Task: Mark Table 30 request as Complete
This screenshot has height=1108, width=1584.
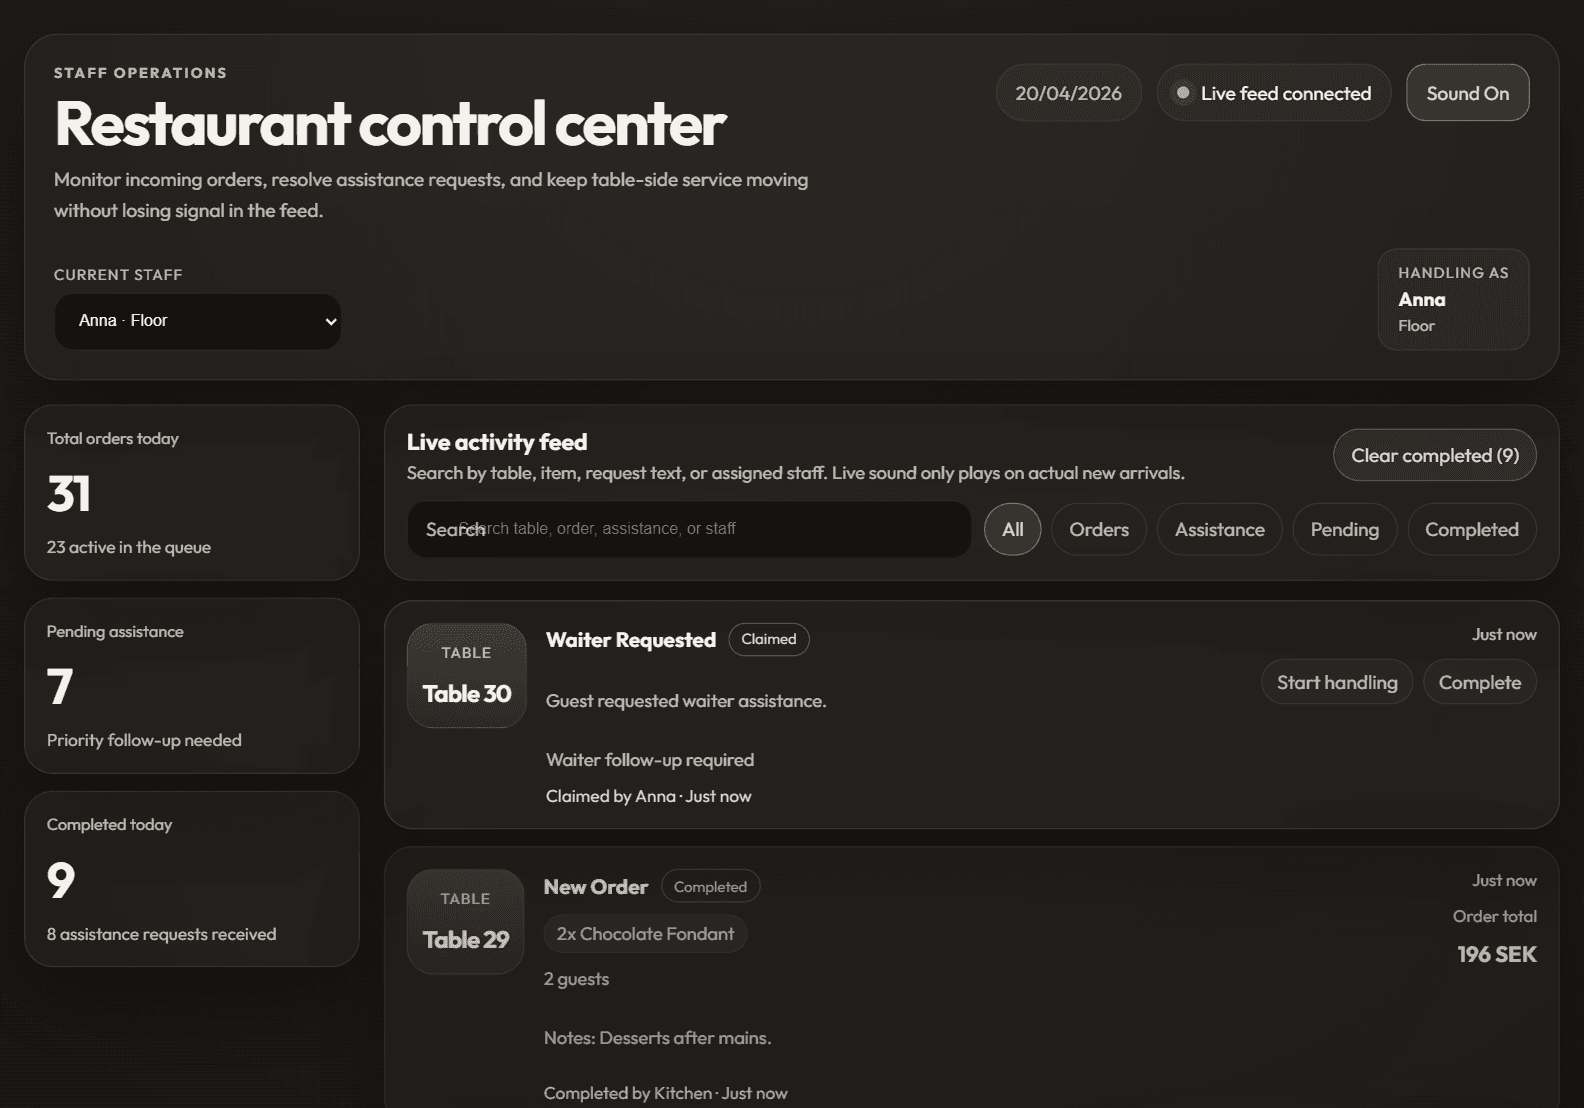Action: coord(1479,682)
